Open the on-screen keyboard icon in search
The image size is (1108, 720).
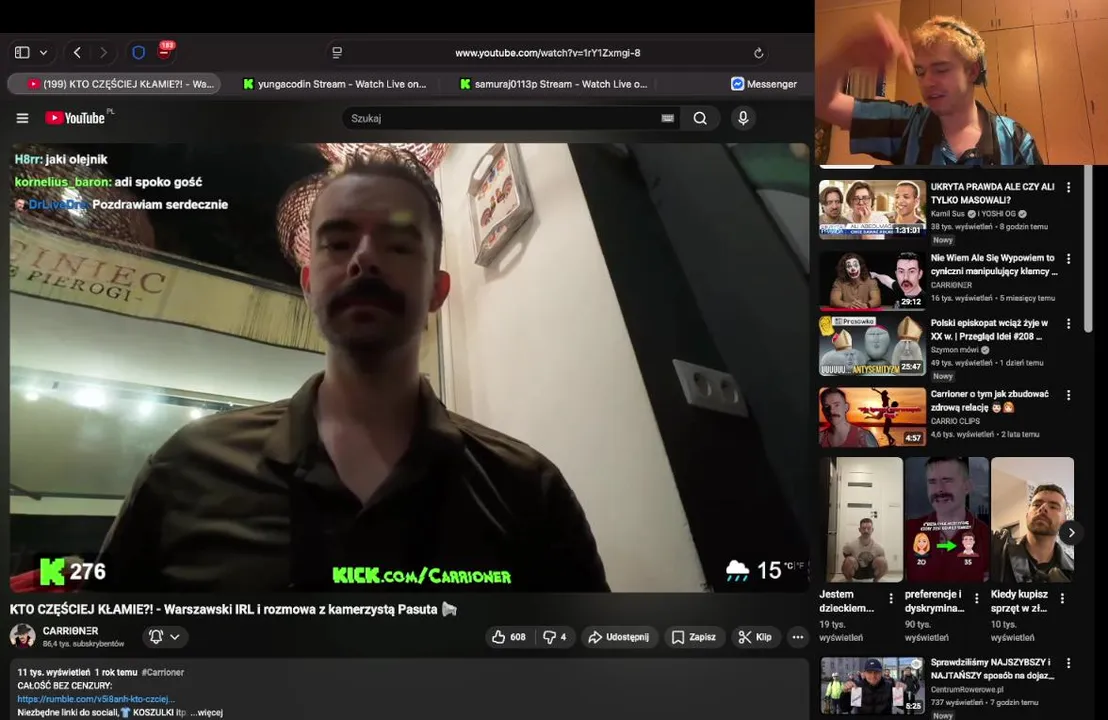667,118
